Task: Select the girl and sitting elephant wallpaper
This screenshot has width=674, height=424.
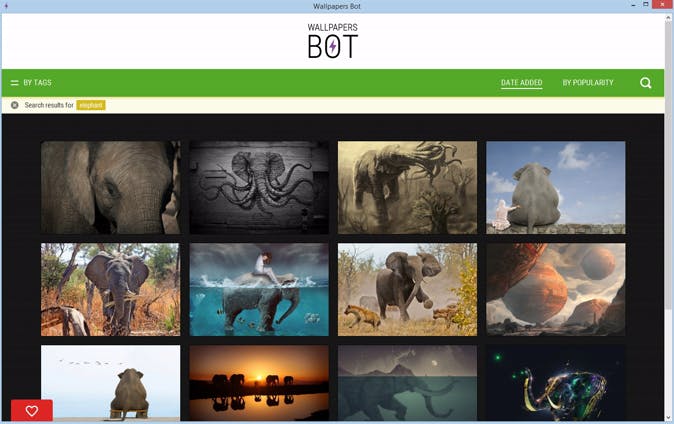Action: pyautogui.click(x=555, y=187)
